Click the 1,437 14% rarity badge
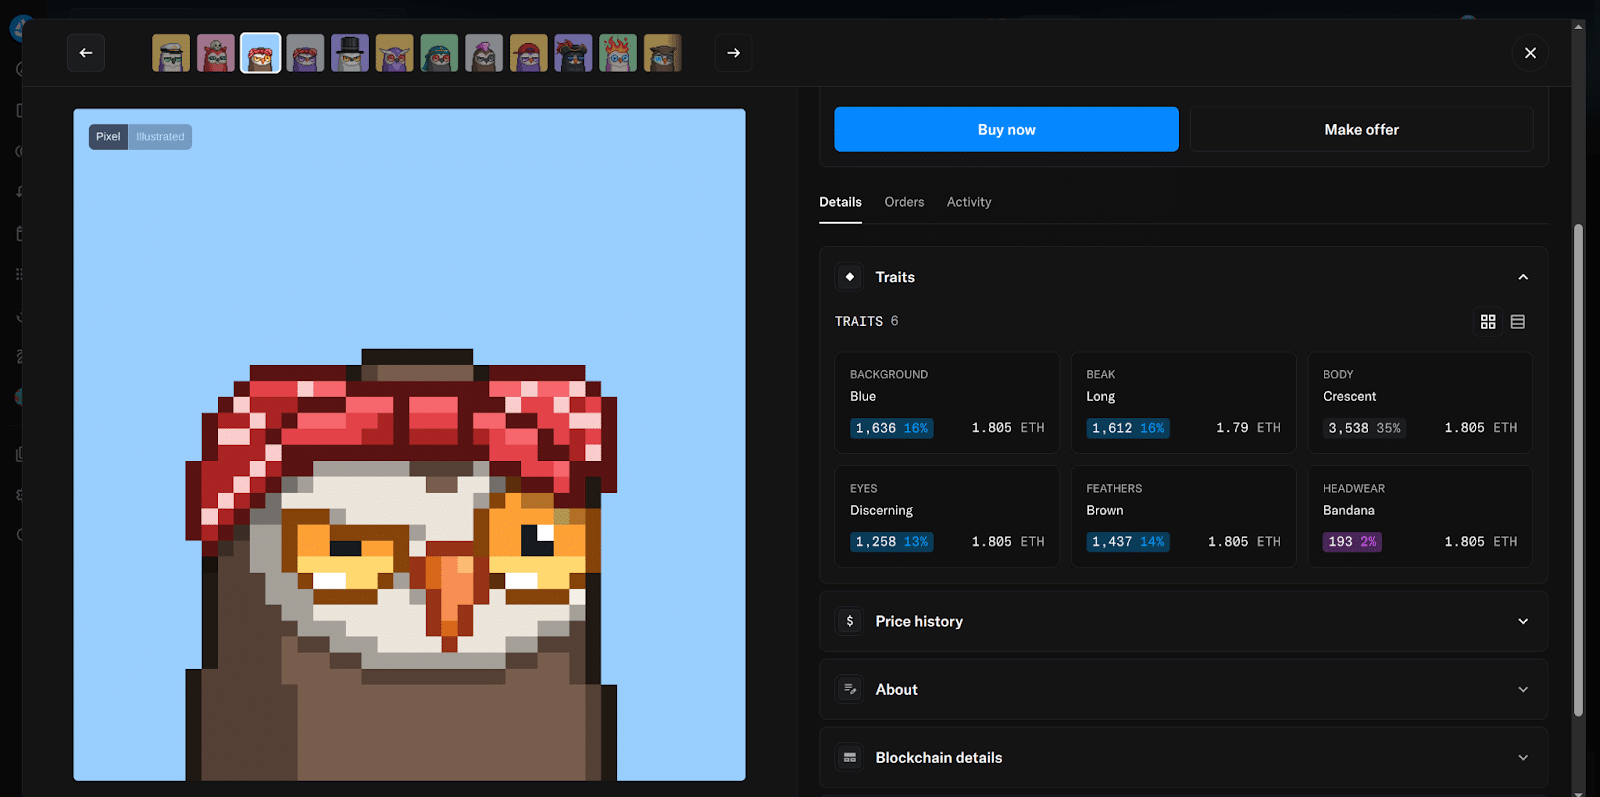This screenshot has height=797, width=1600. (x=1128, y=542)
